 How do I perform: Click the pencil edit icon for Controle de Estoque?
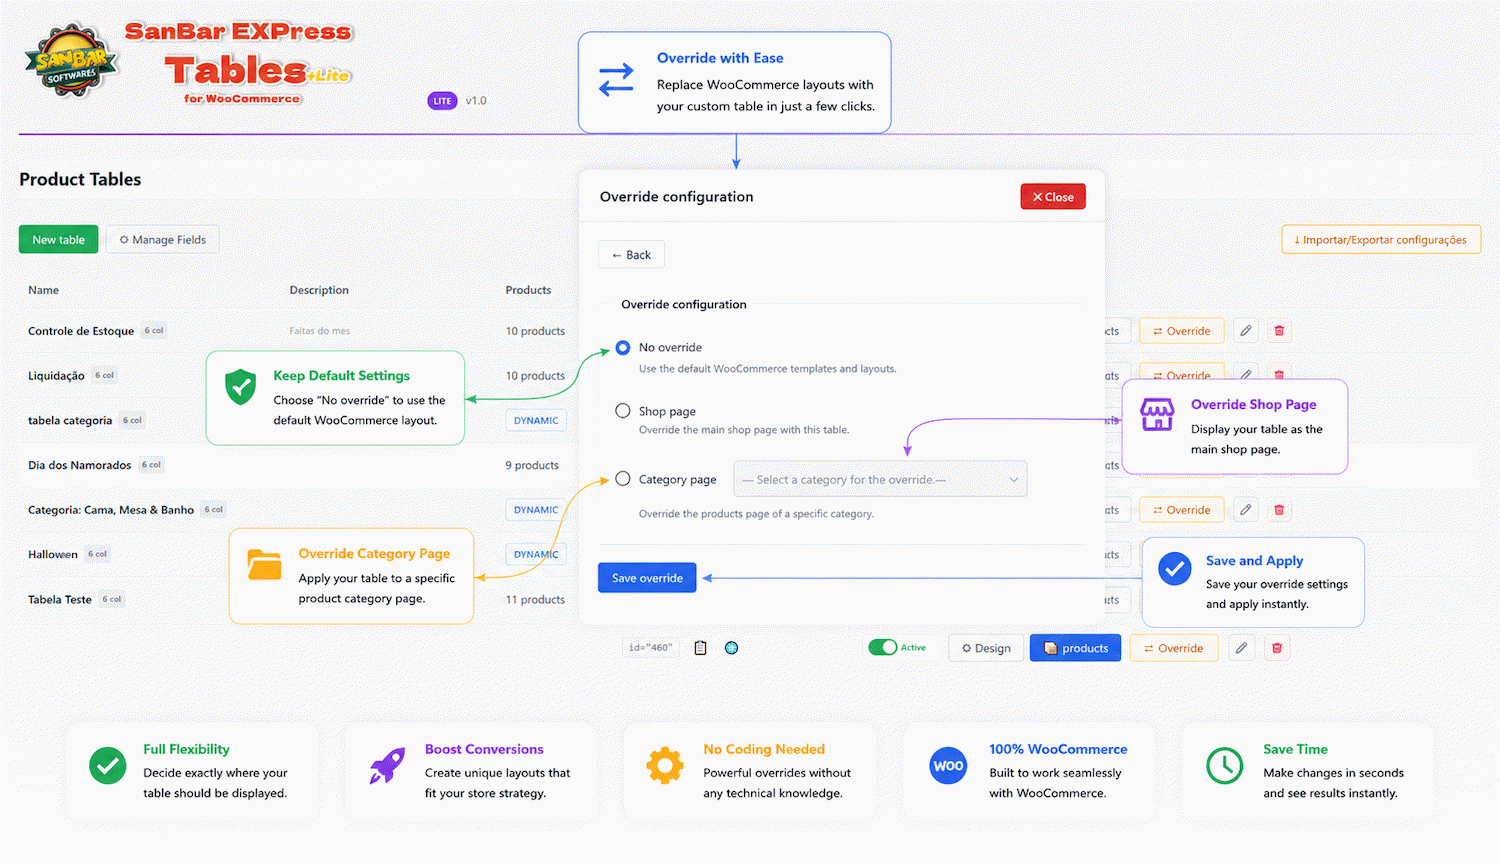click(1246, 331)
